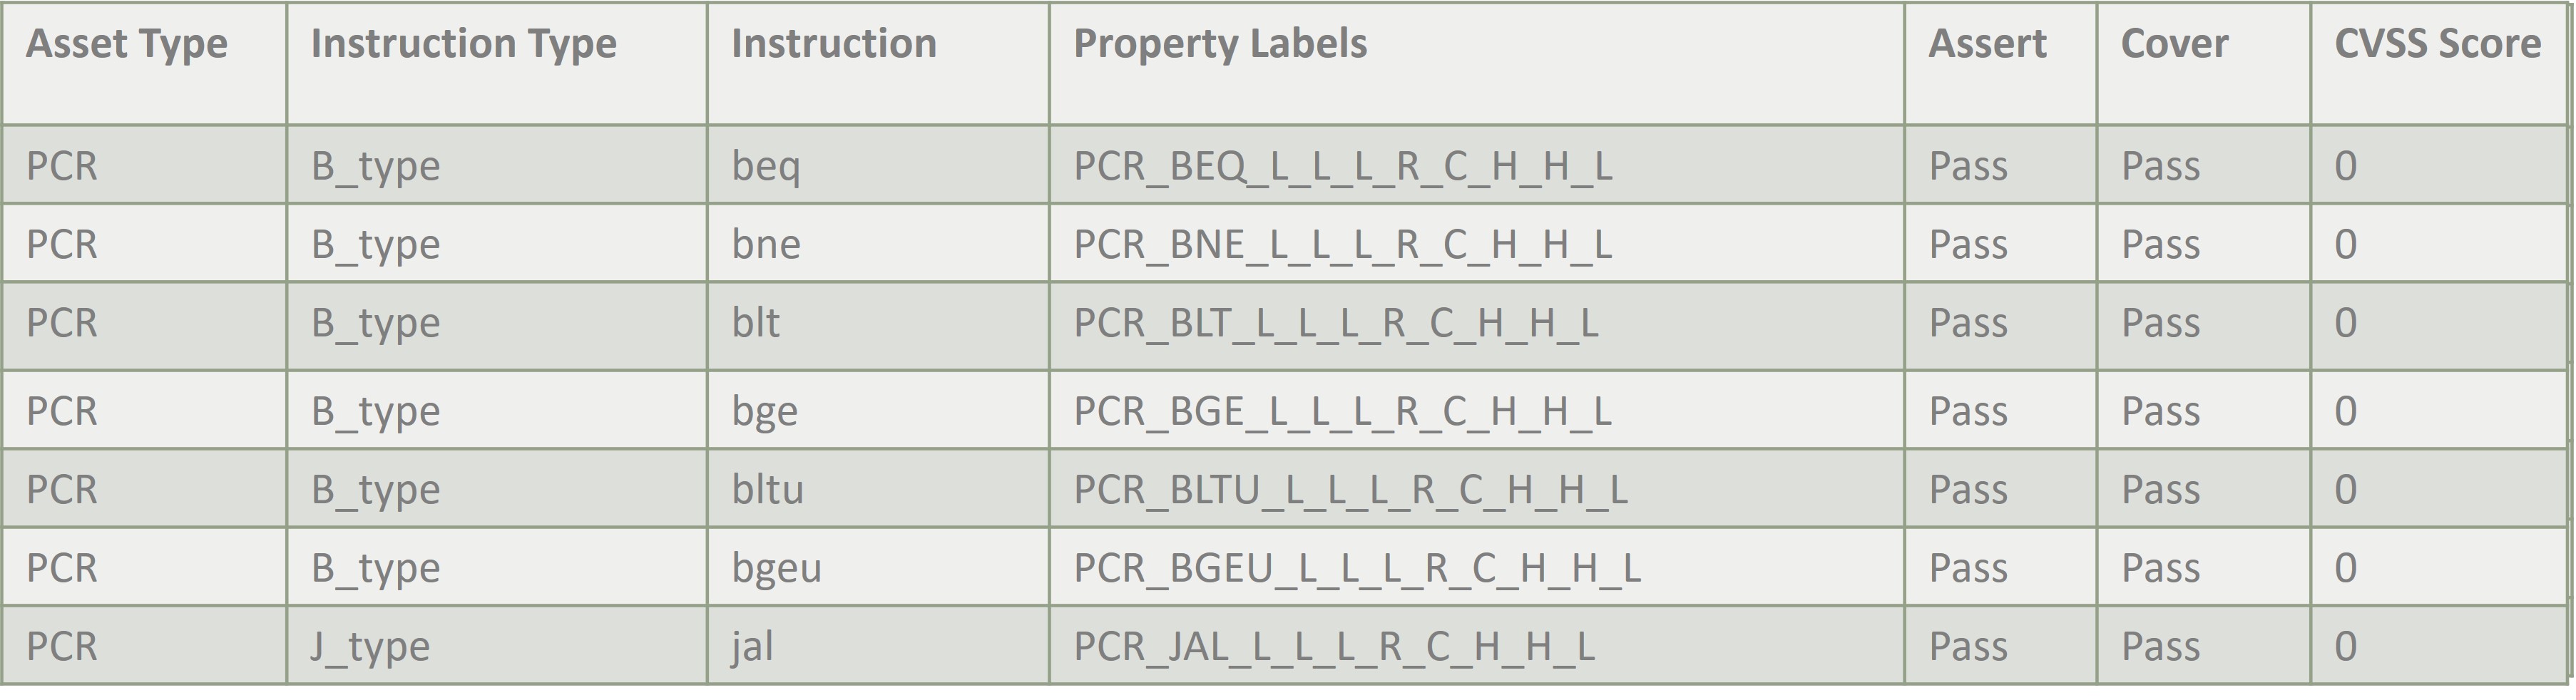This screenshot has height=700, width=2576.
Task: Click the Asset Type column header
Action: tap(127, 44)
